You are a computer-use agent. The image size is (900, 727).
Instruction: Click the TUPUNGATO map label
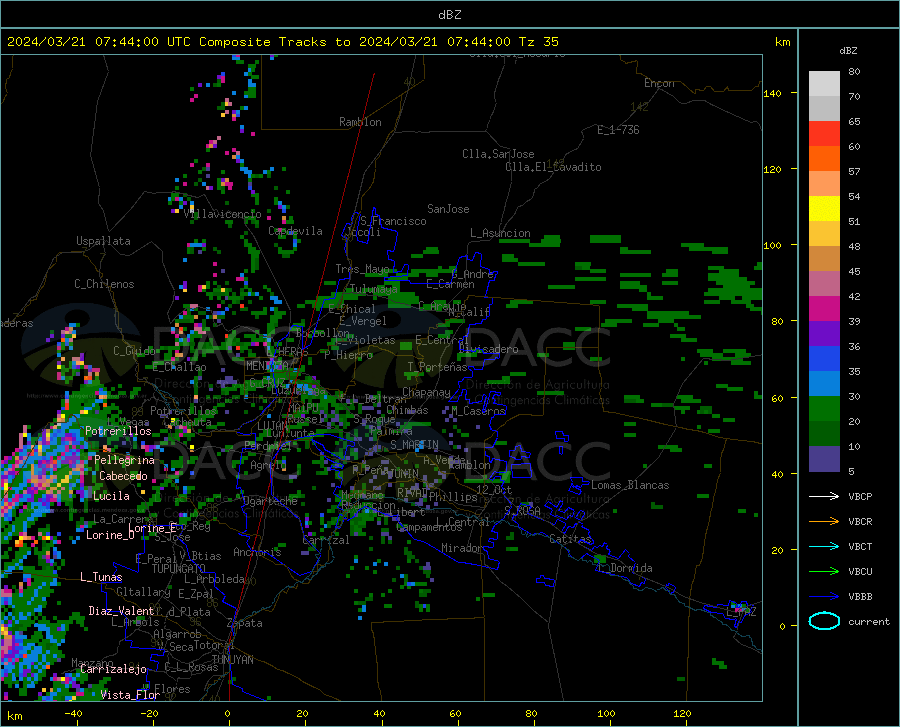[x=179, y=569]
